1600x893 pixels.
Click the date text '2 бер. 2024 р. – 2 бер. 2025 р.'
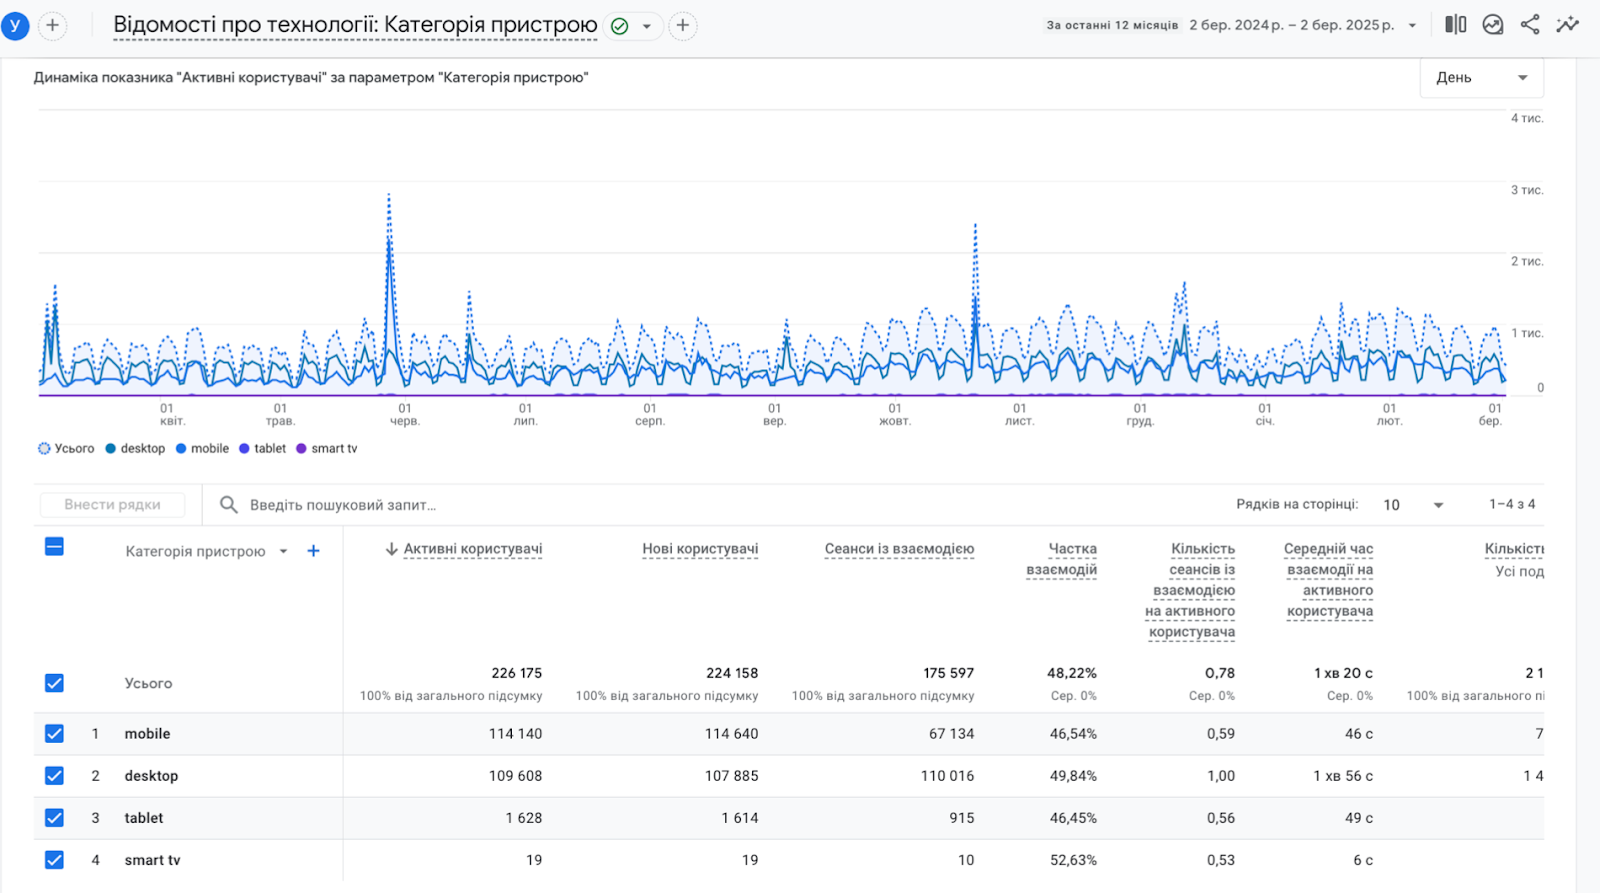[x=1292, y=25]
